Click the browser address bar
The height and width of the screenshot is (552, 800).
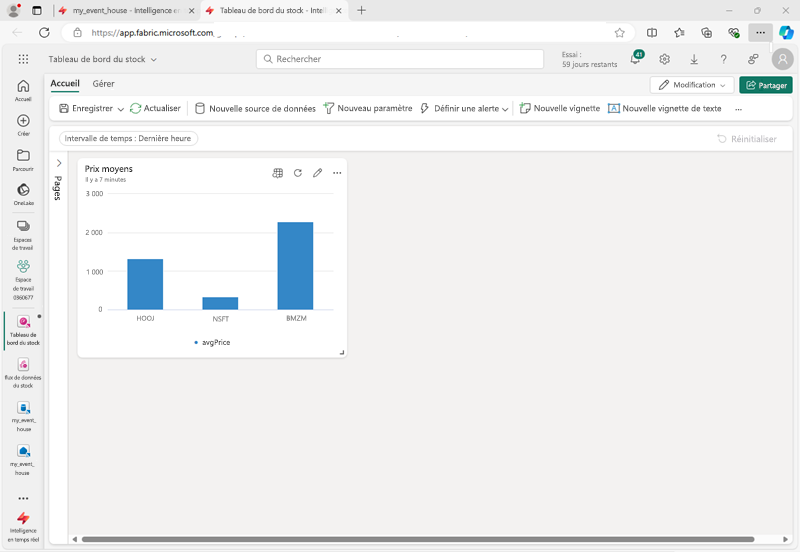347,33
